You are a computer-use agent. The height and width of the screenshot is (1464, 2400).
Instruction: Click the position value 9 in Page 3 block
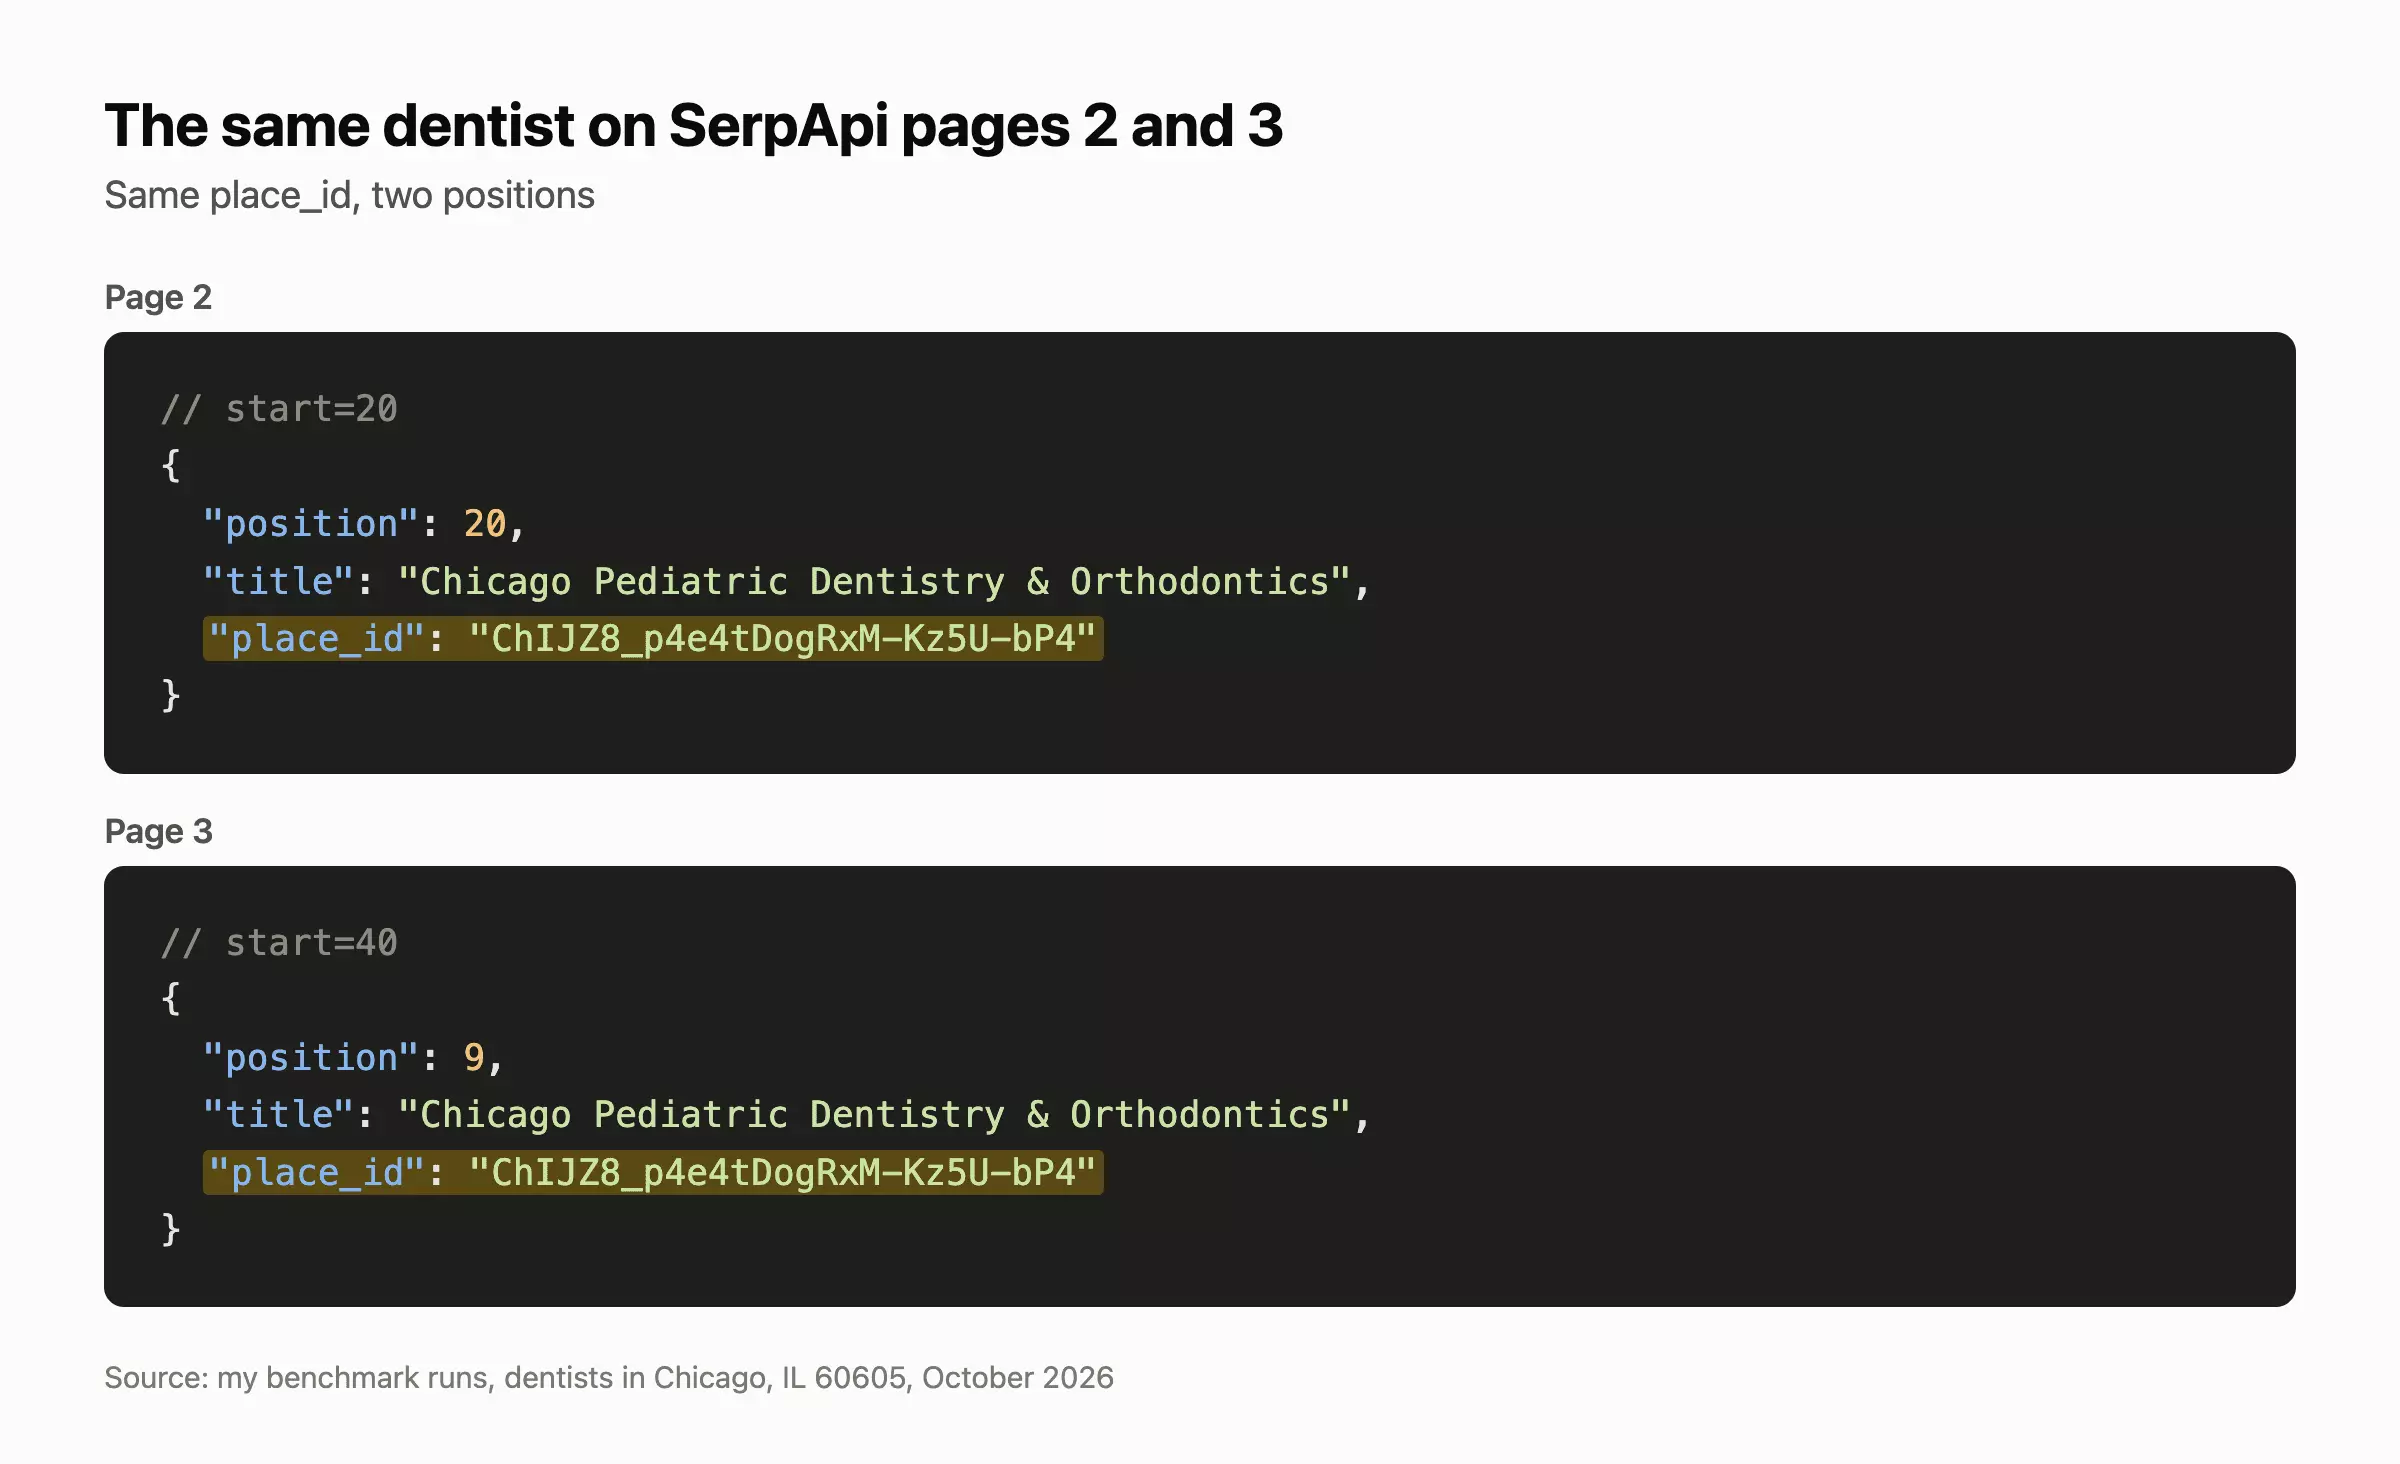point(474,1058)
